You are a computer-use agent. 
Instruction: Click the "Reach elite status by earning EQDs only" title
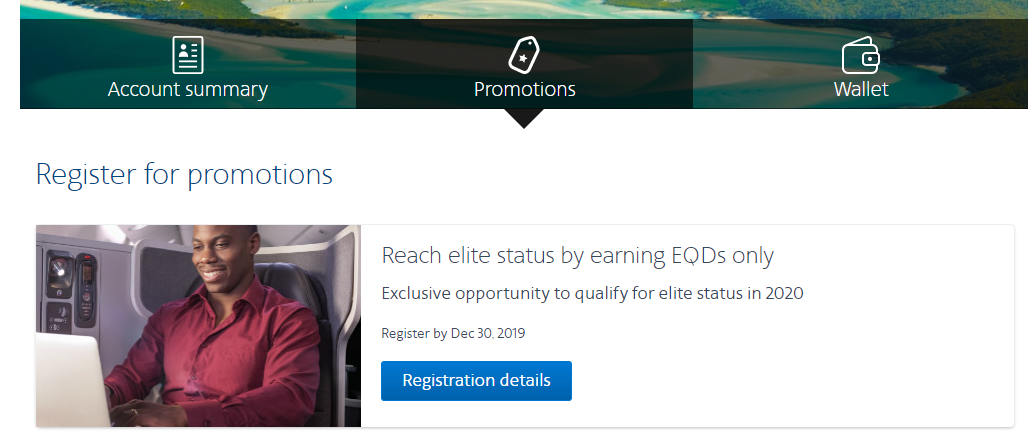click(578, 255)
